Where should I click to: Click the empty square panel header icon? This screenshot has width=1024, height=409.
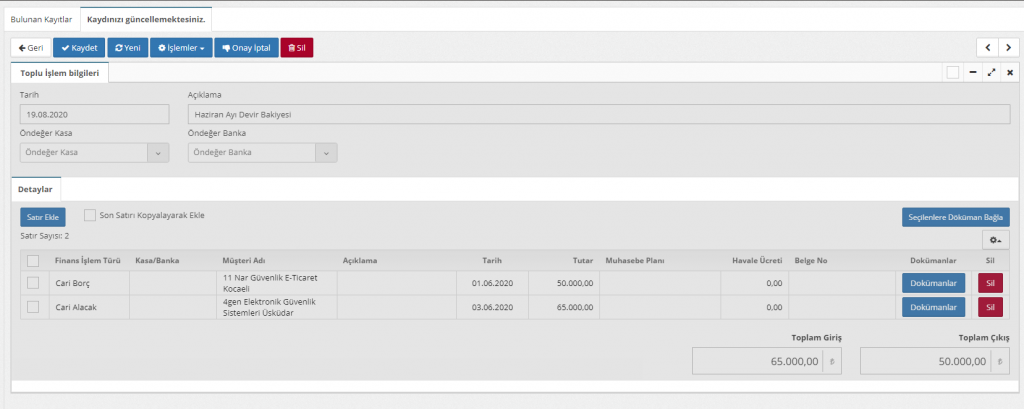tap(953, 72)
